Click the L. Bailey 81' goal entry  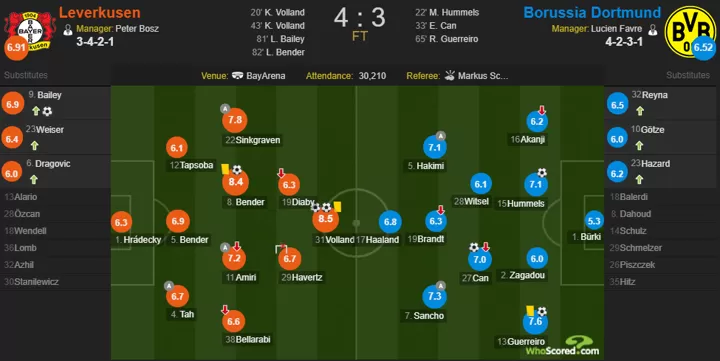281,39
